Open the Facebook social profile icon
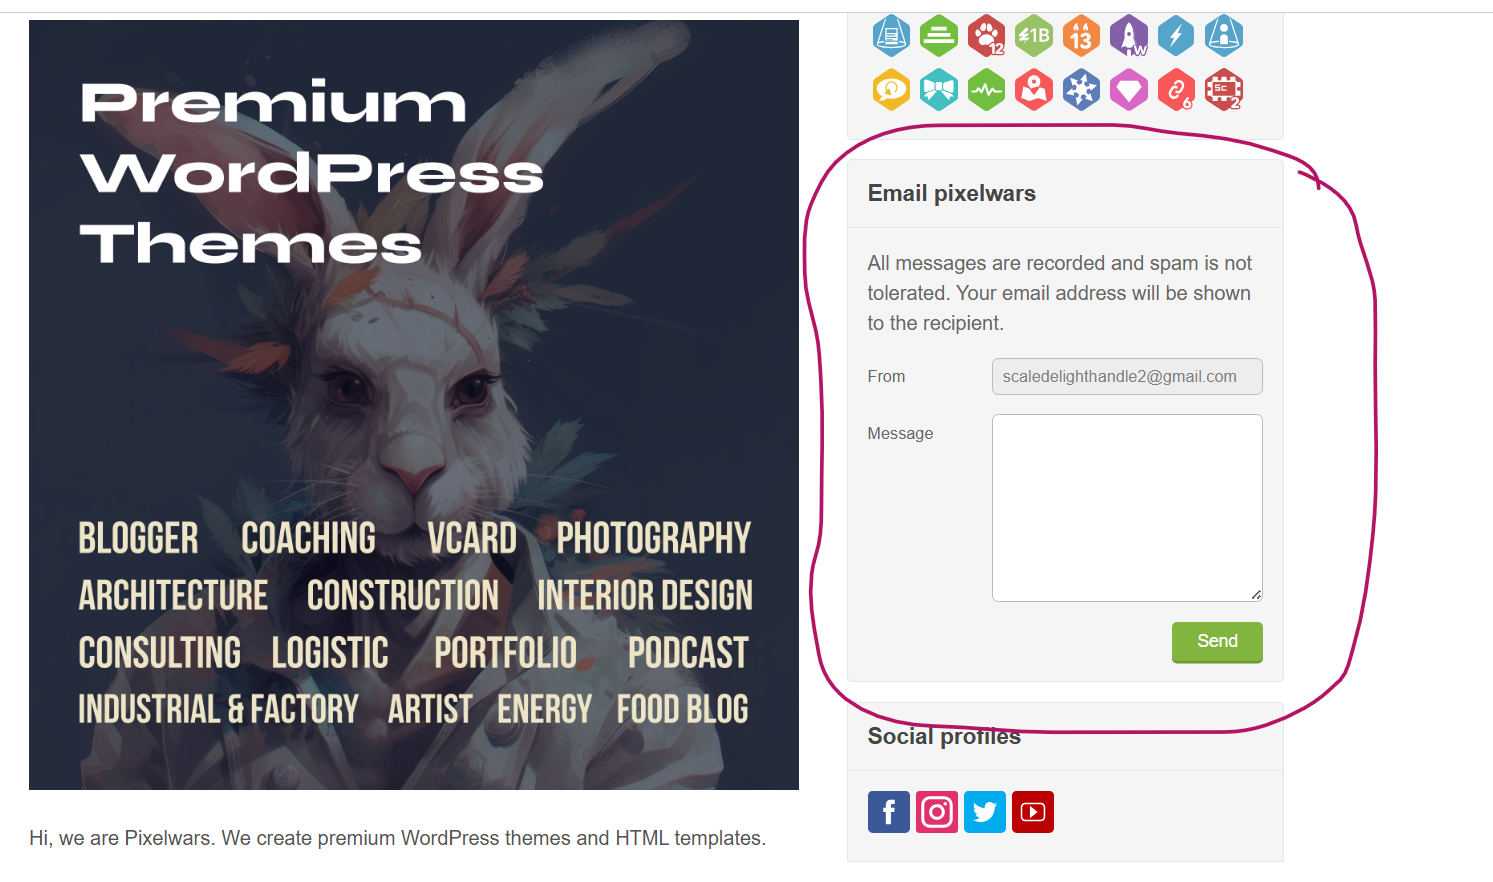The height and width of the screenshot is (882, 1493). tap(888, 812)
